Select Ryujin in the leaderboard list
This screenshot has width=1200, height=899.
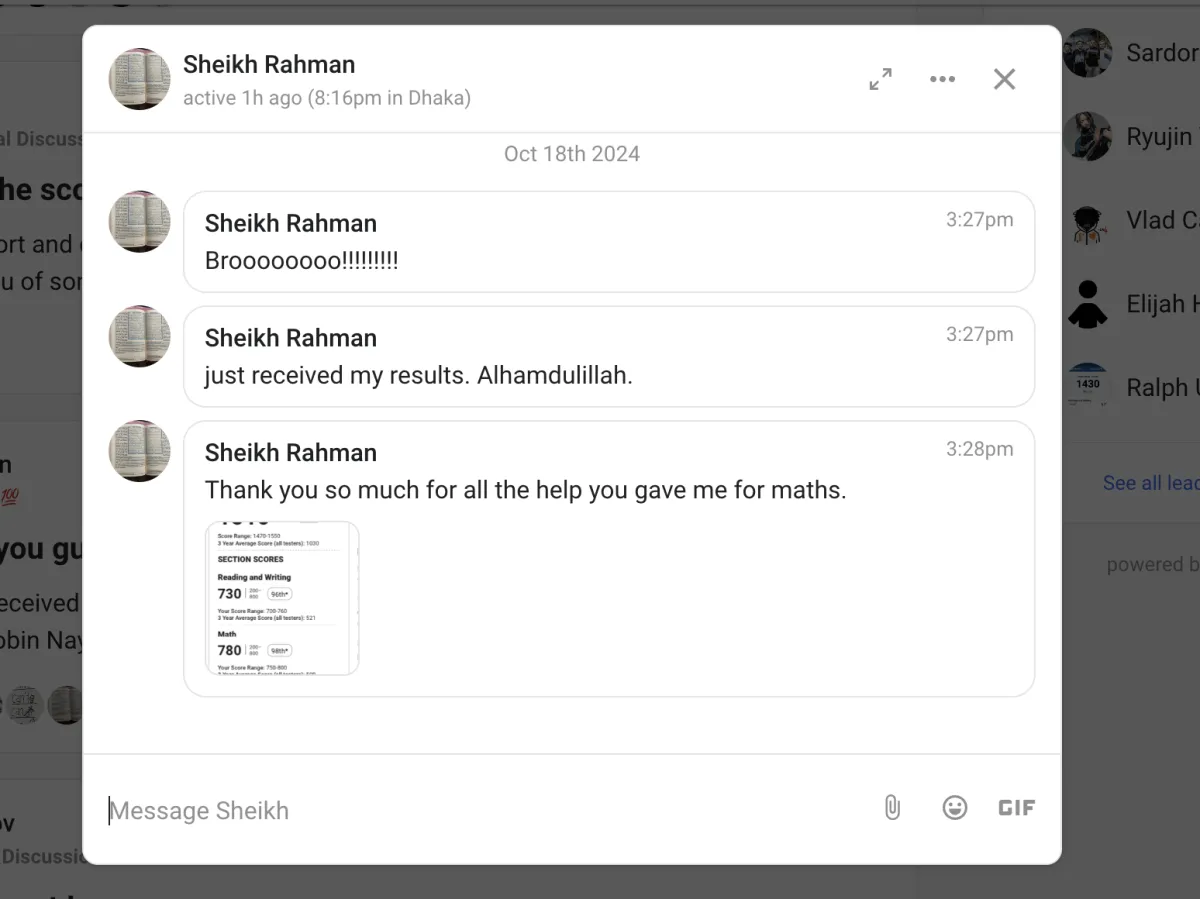tap(1159, 137)
